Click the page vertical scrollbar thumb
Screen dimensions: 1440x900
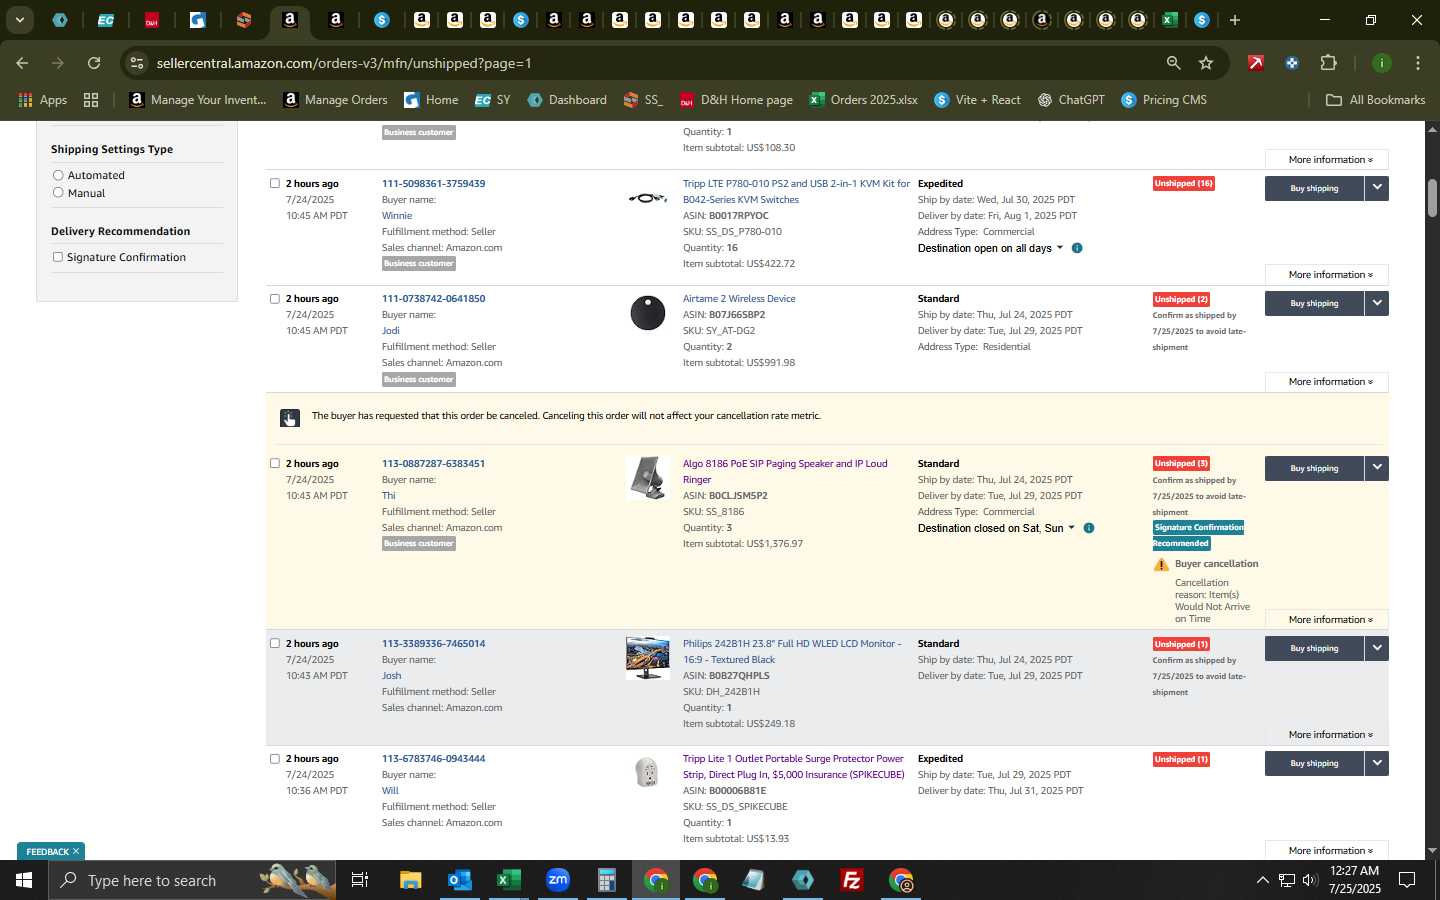coord(1432,198)
